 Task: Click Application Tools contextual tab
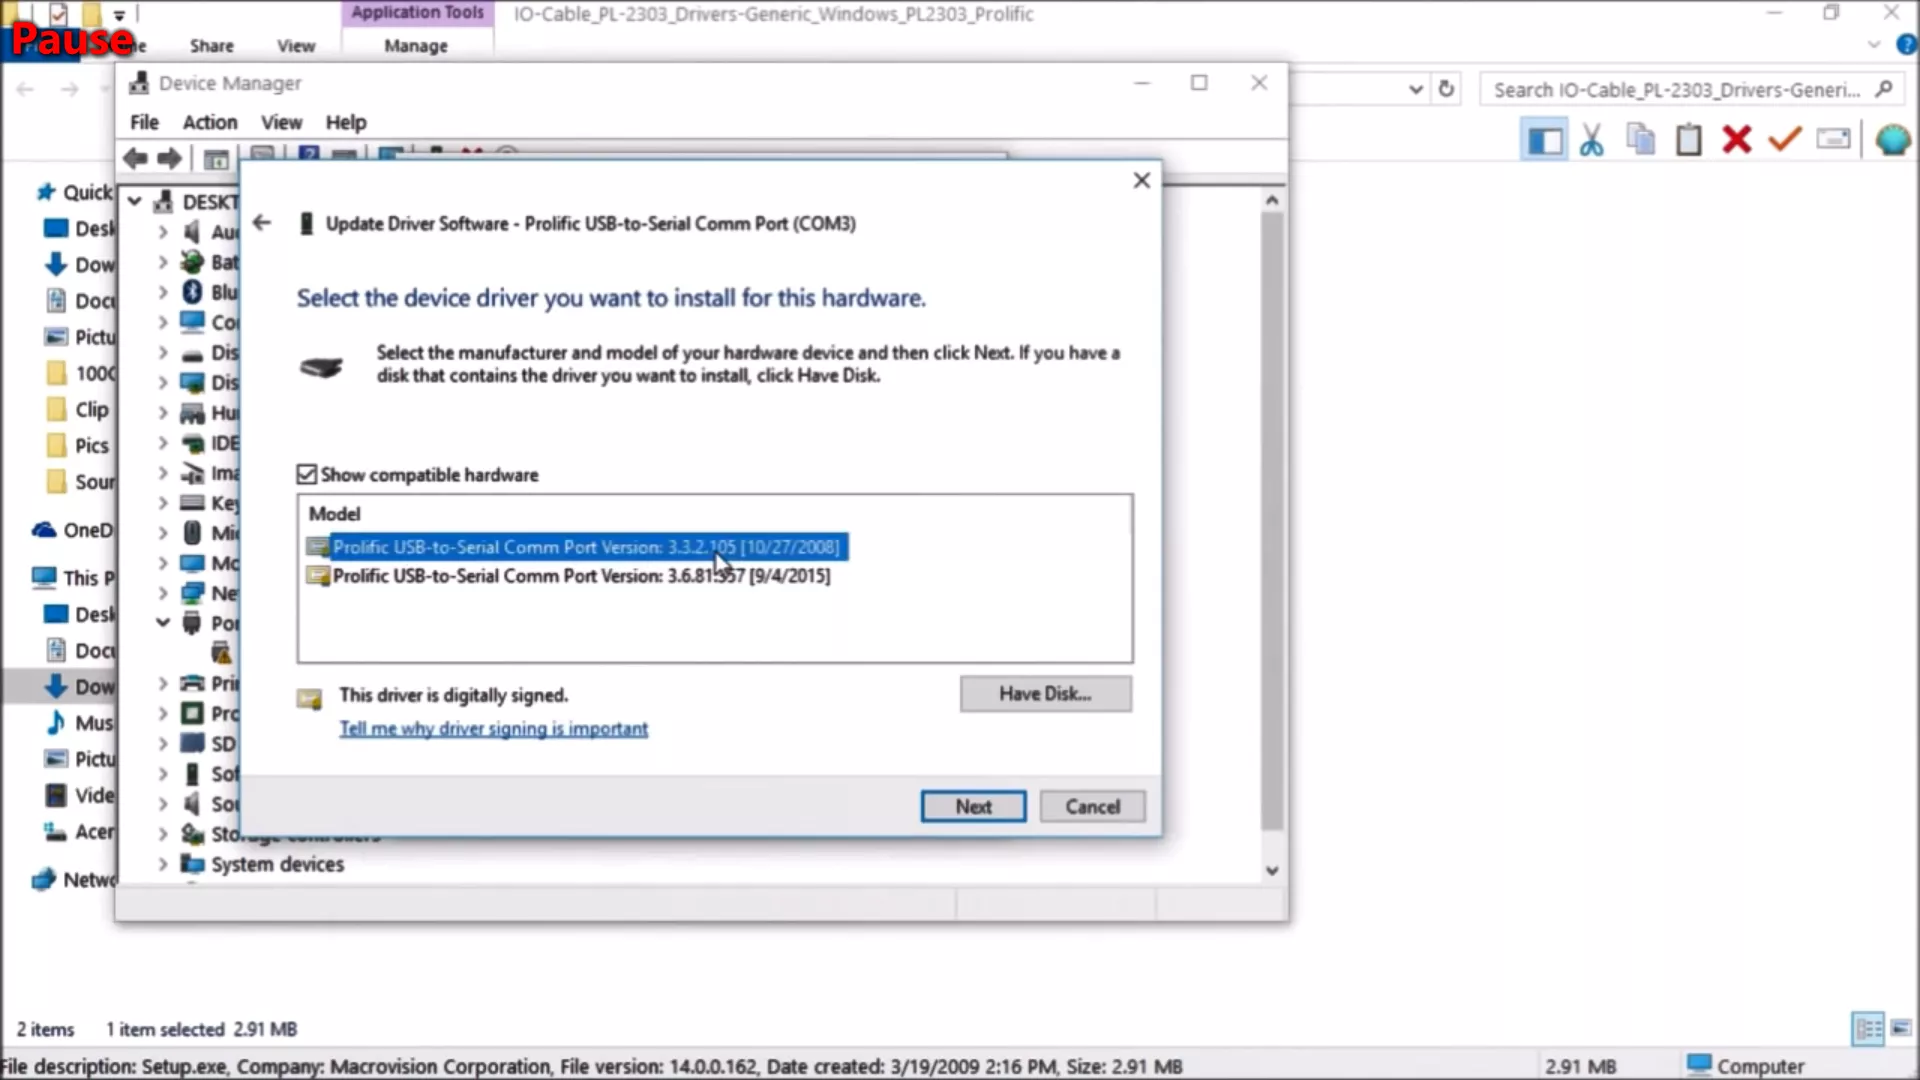pos(417,13)
